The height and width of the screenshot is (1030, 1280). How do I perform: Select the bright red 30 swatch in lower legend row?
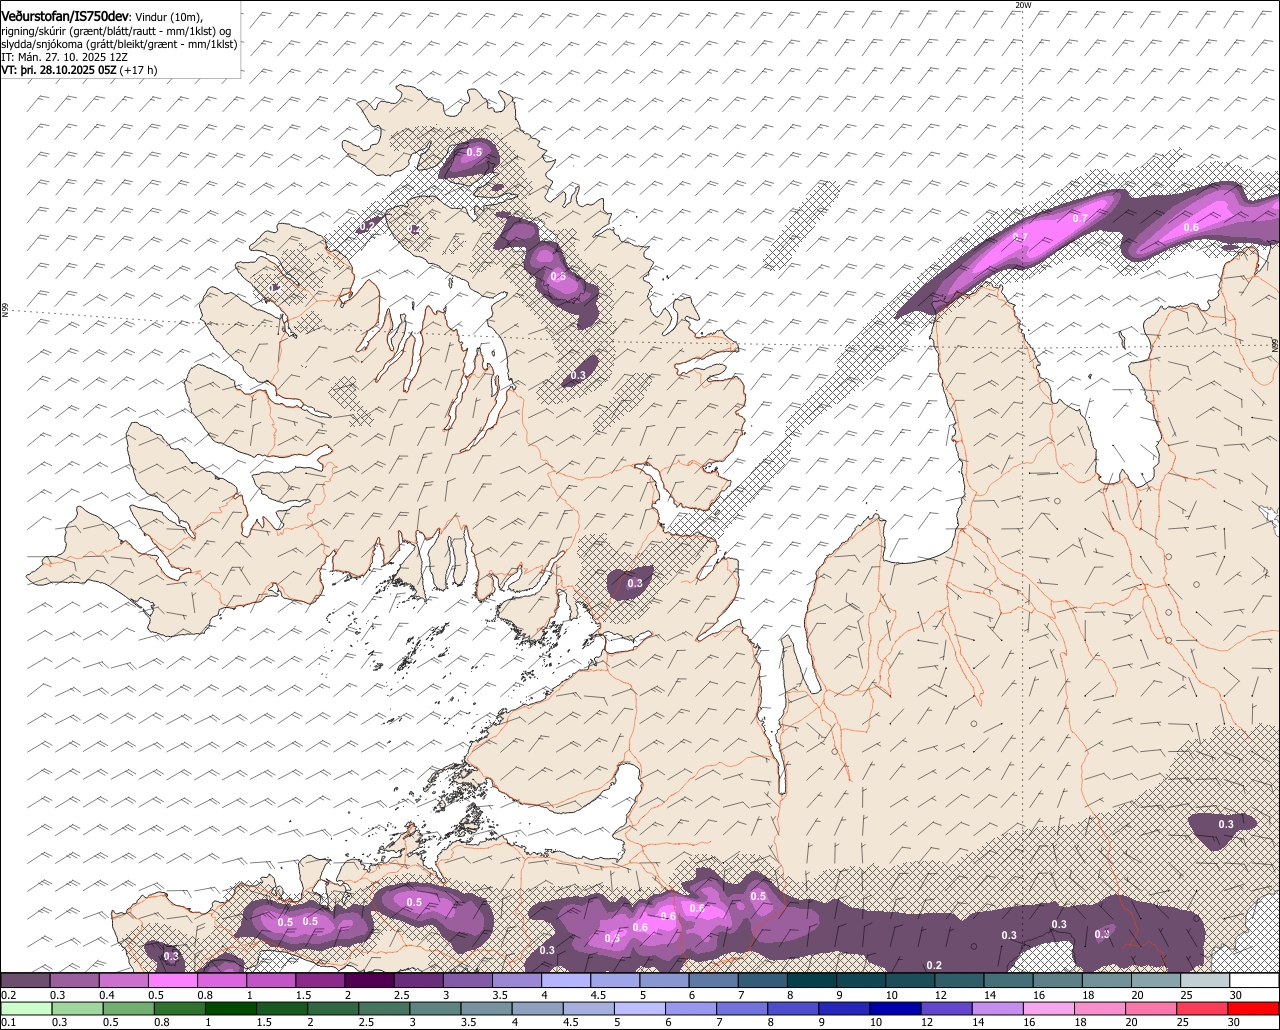point(1255,1008)
